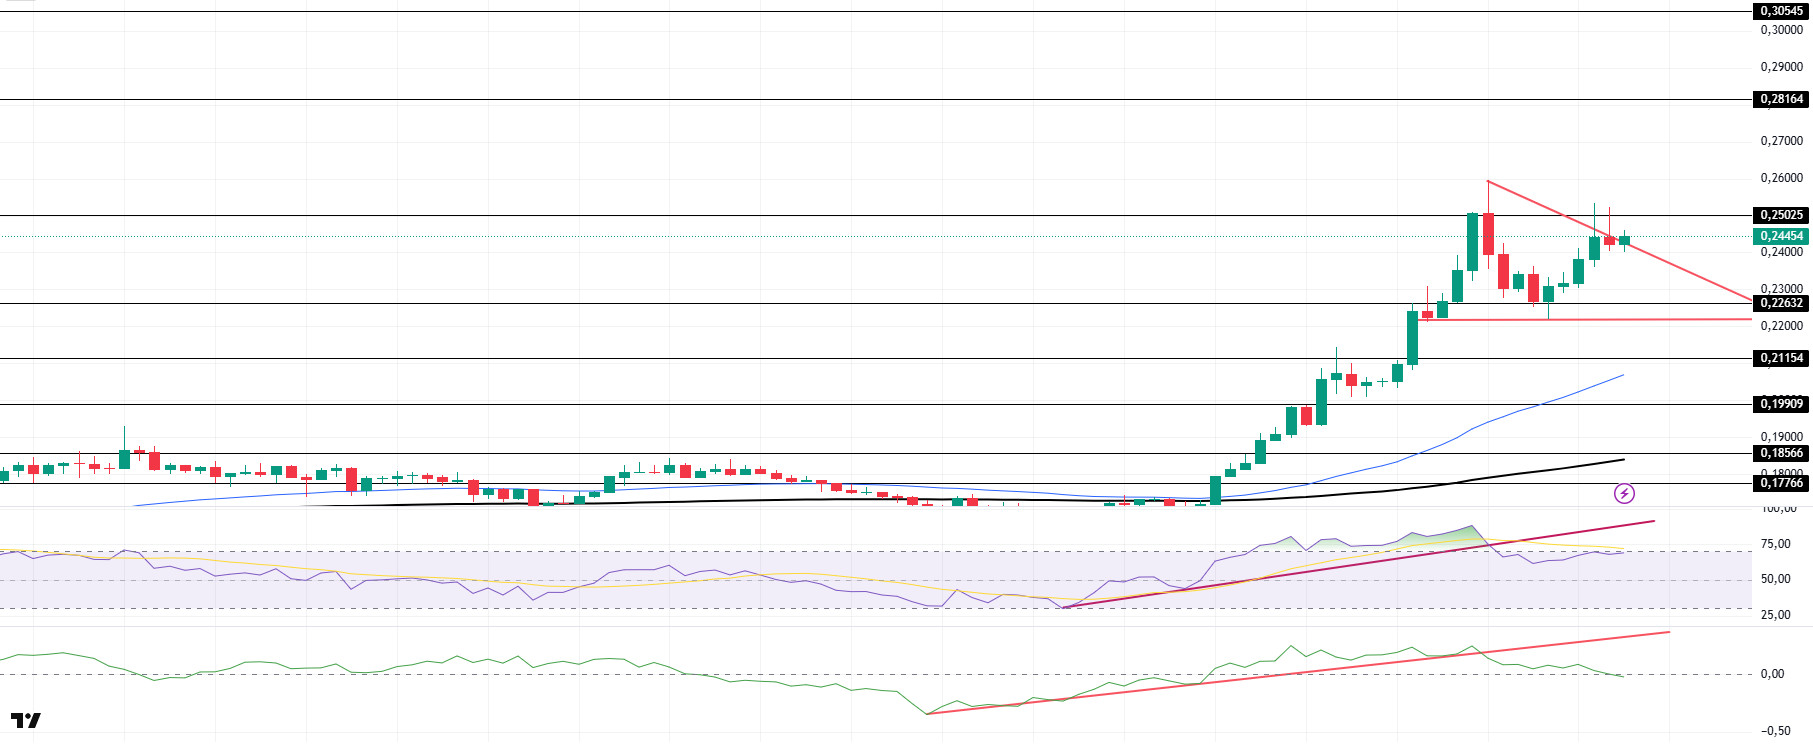Screen dimensions: 1813x750
Task: Click the 0,30000 axis tick value
Action: (1782, 30)
